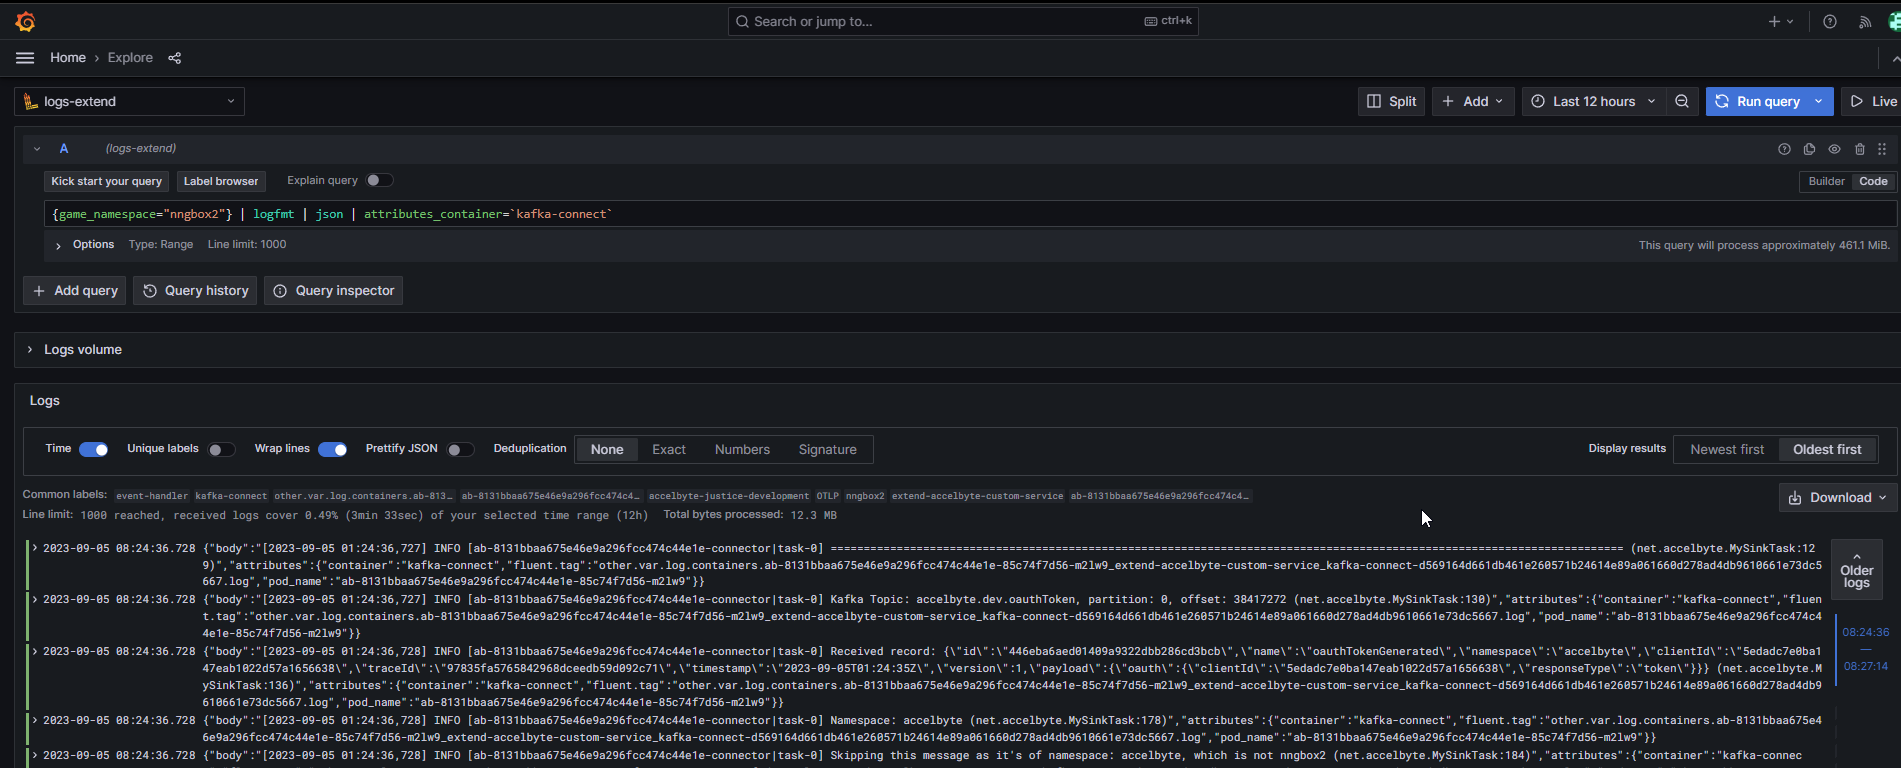Viewport: 1901px width, 768px height.
Task: Select deduplication Numbers option
Action: (742, 449)
